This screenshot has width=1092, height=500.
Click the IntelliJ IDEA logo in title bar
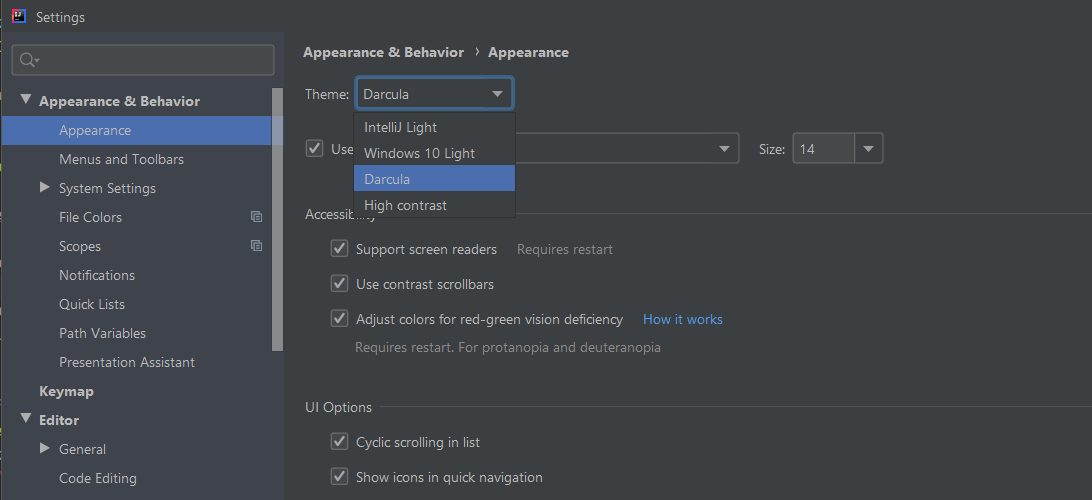pos(19,17)
